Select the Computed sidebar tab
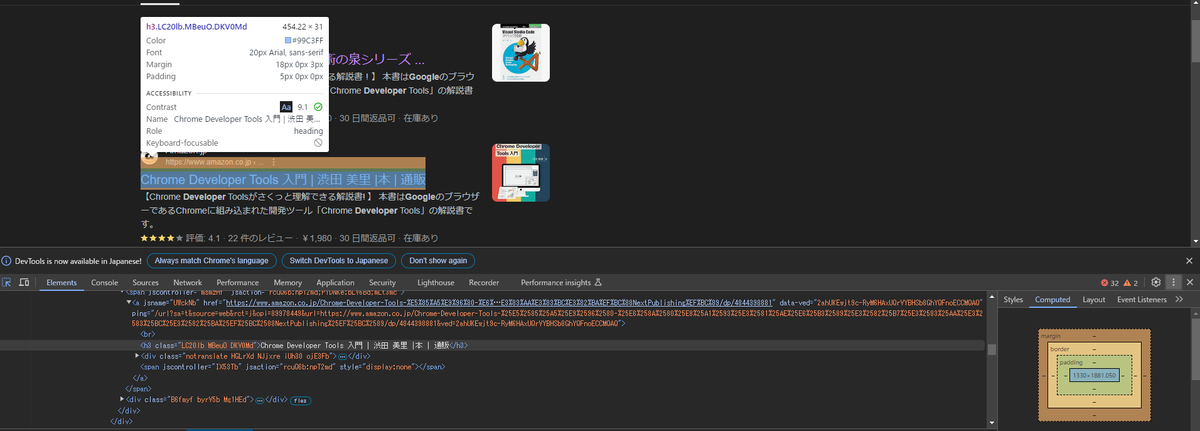Viewport: 1200px width, 431px height. (1052, 299)
